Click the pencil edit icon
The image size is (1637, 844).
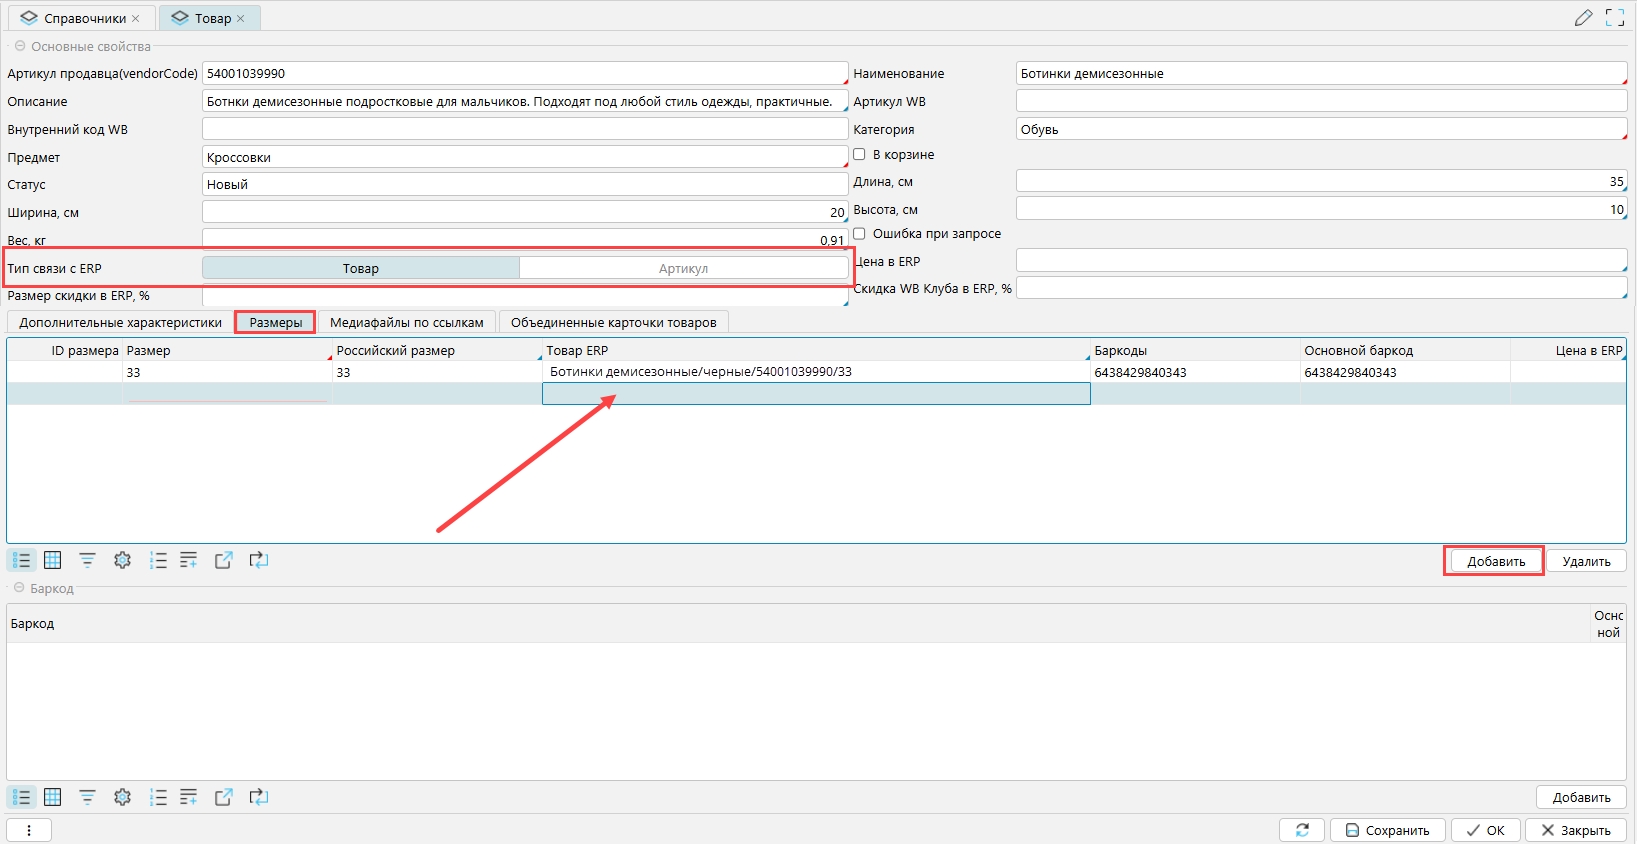(x=1583, y=18)
